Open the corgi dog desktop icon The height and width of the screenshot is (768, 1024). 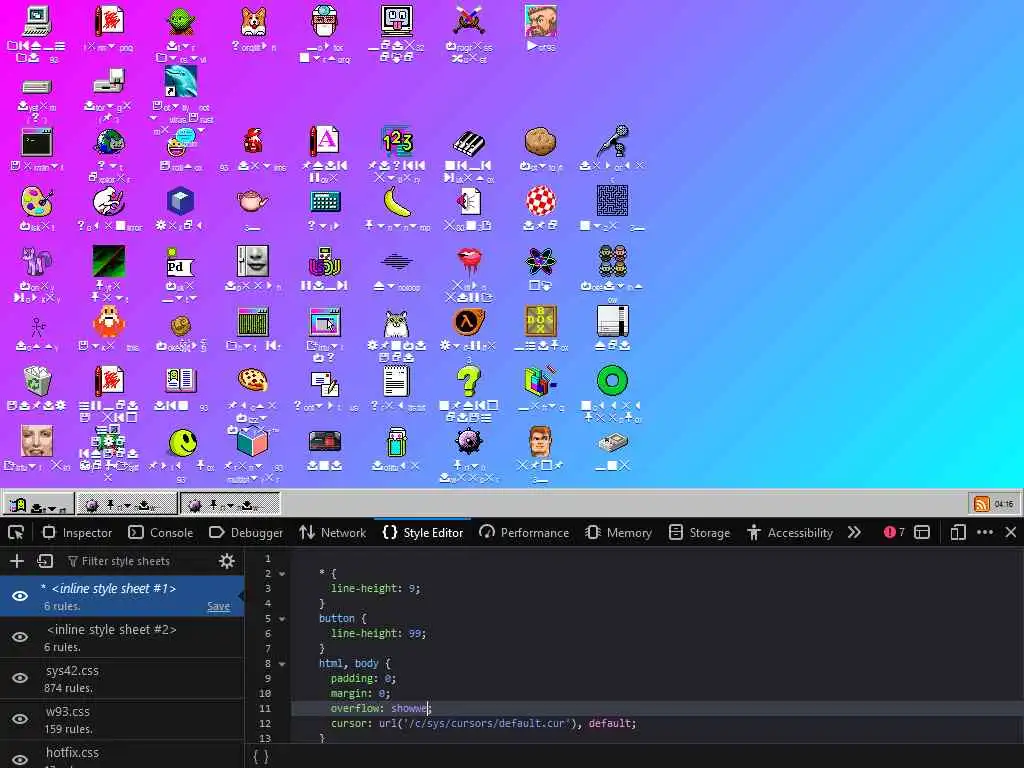[253, 22]
